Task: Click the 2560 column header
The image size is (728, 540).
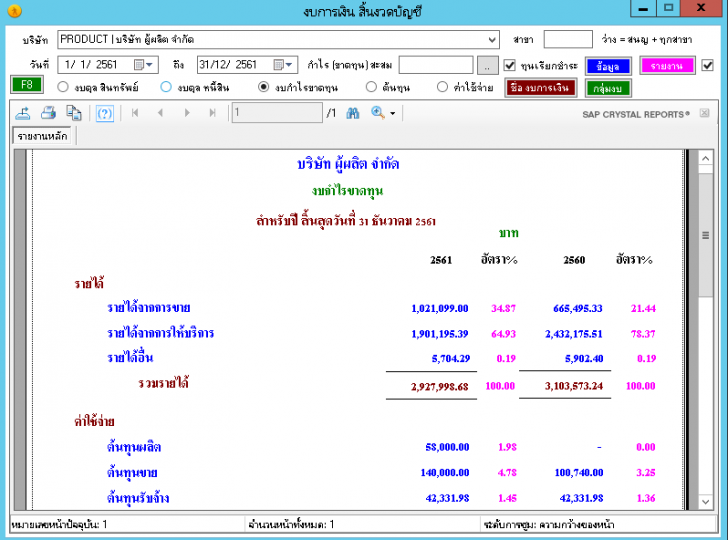Action: (x=574, y=260)
